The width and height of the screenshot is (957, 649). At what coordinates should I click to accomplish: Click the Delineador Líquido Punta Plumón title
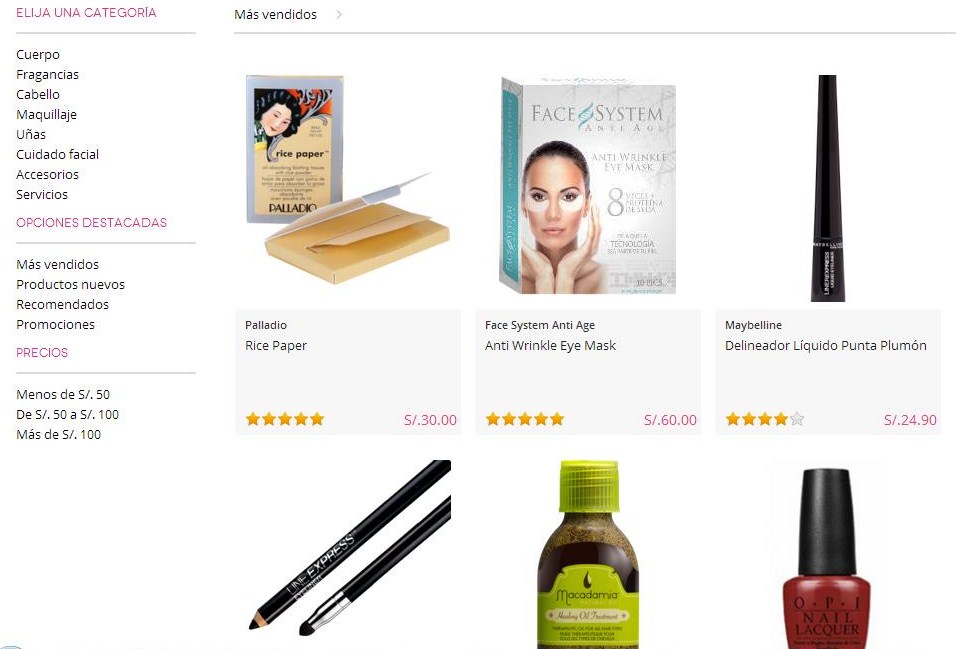826,346
